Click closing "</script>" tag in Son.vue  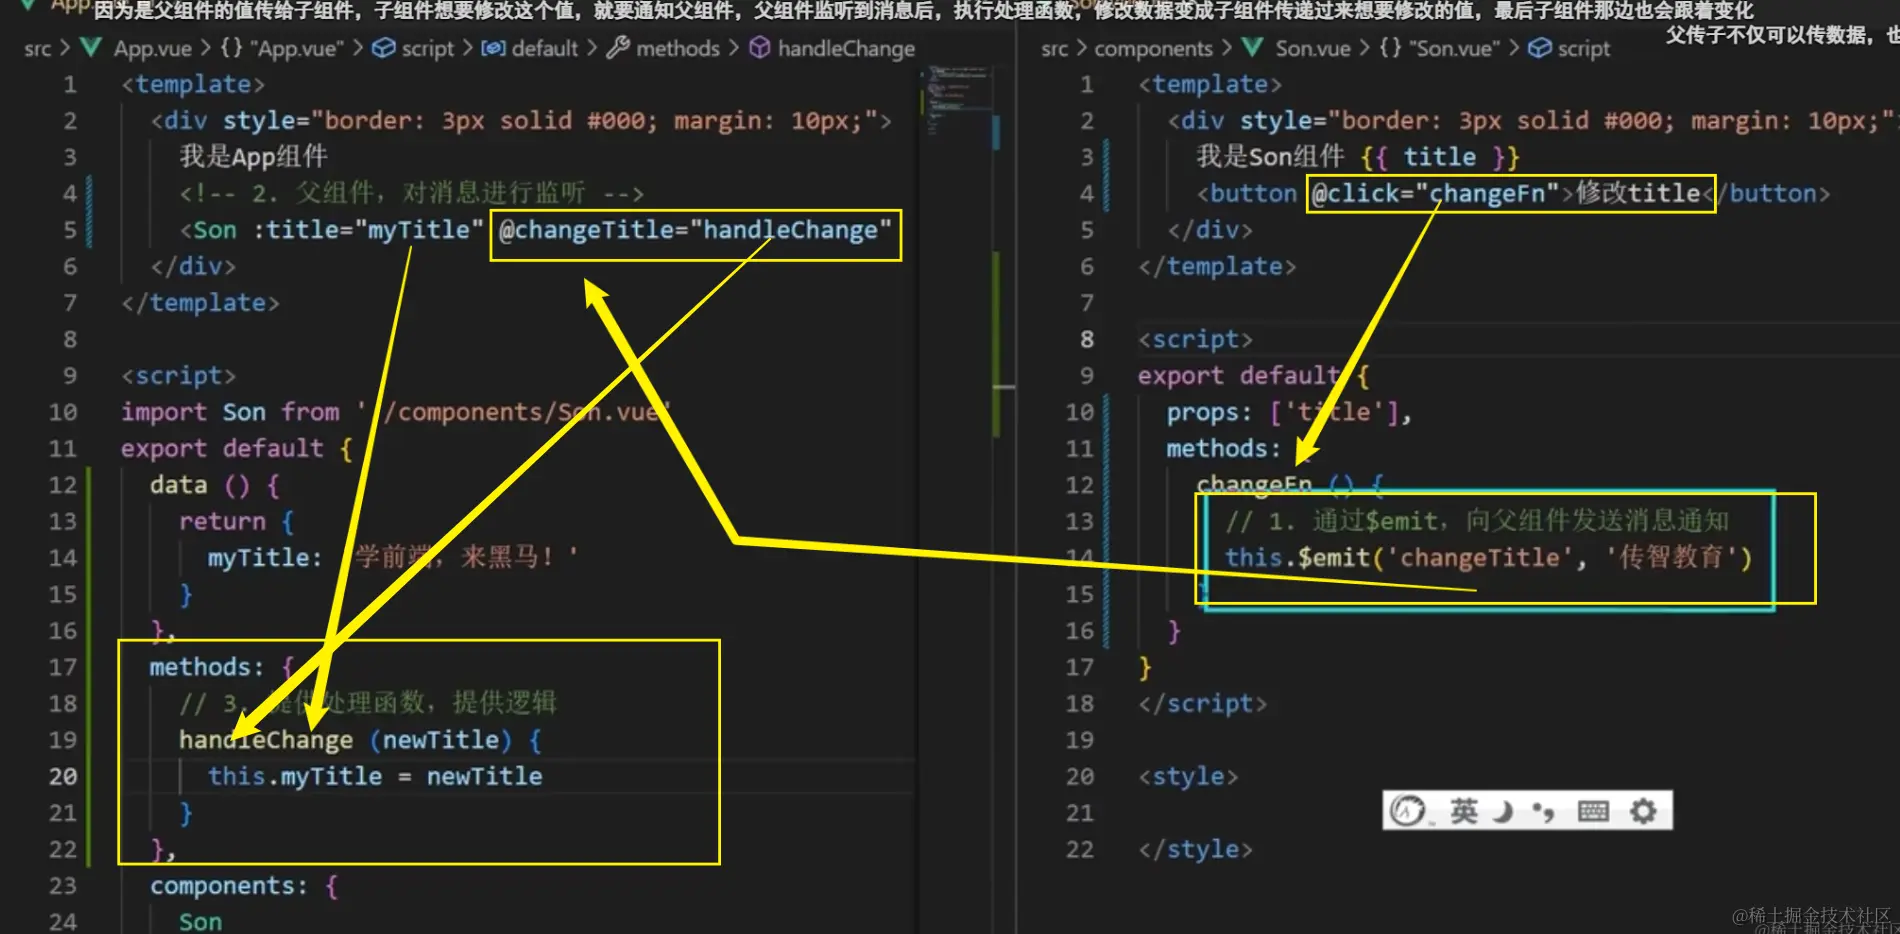coord(1203,704)
